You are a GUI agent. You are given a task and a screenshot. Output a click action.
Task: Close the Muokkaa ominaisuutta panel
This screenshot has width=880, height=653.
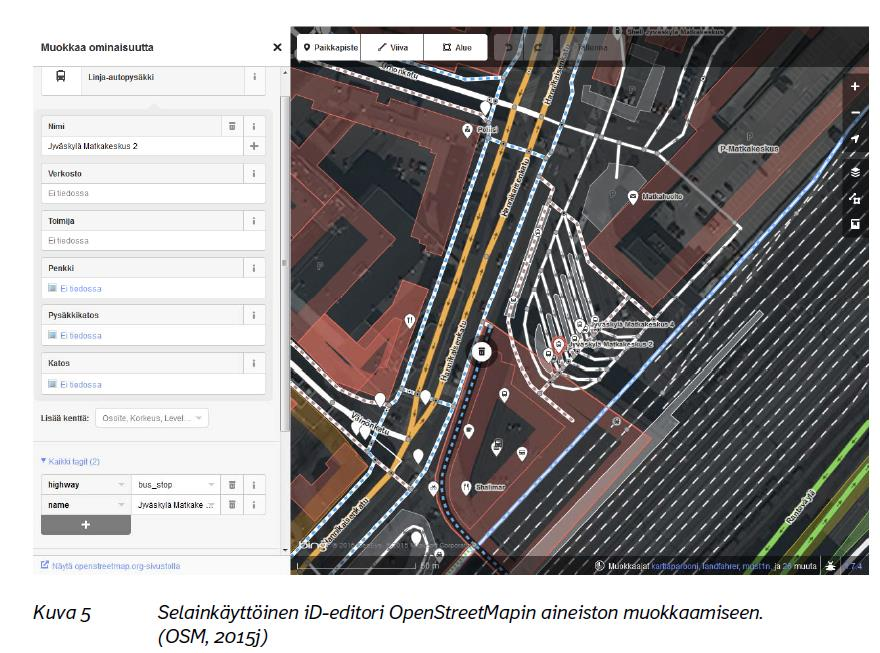277,47
